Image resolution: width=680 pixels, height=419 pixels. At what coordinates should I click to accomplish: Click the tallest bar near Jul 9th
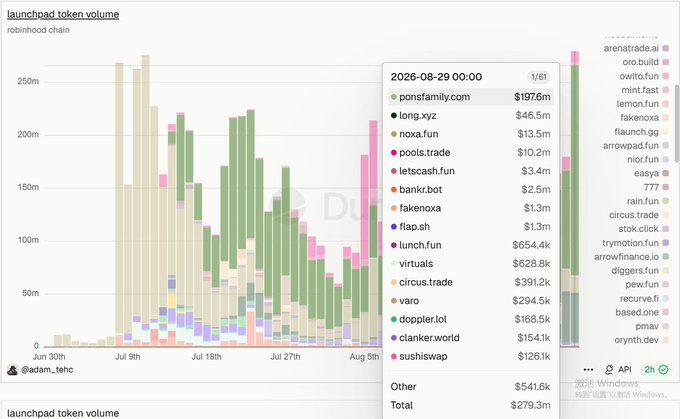[146, 200]
